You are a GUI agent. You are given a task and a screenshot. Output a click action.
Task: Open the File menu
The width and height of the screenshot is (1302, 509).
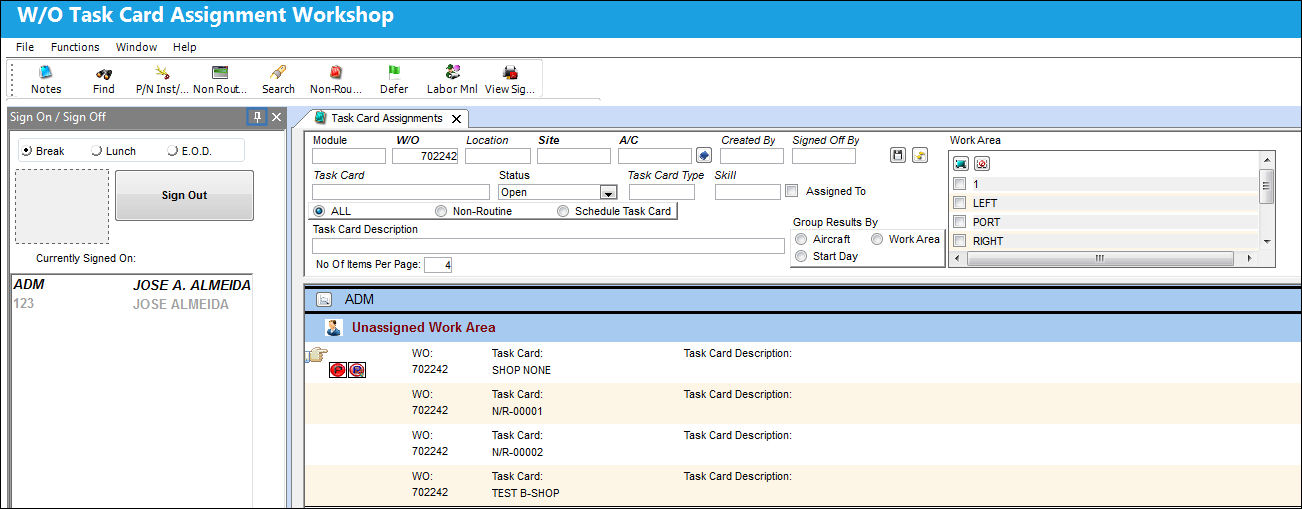click(x=25, y=47)
